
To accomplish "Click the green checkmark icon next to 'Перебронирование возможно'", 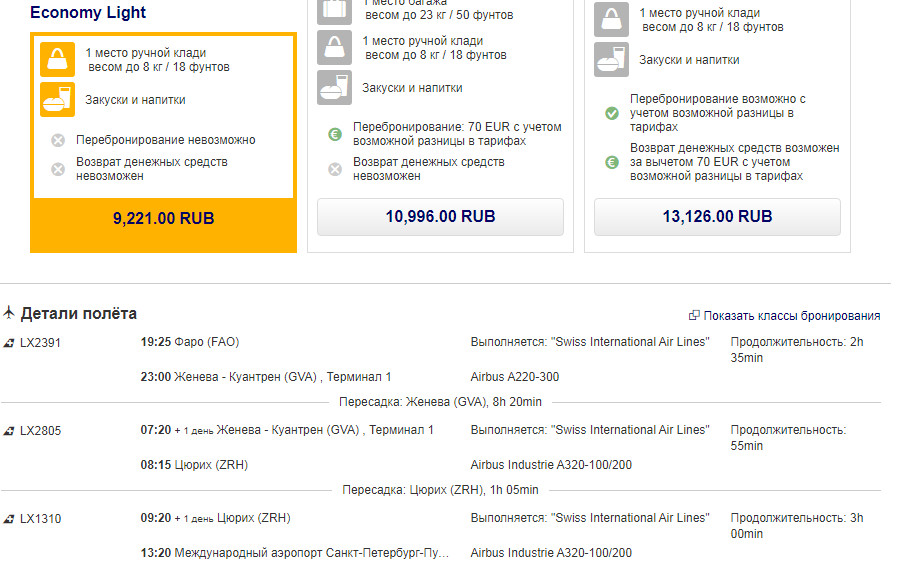I will [612, 113].
